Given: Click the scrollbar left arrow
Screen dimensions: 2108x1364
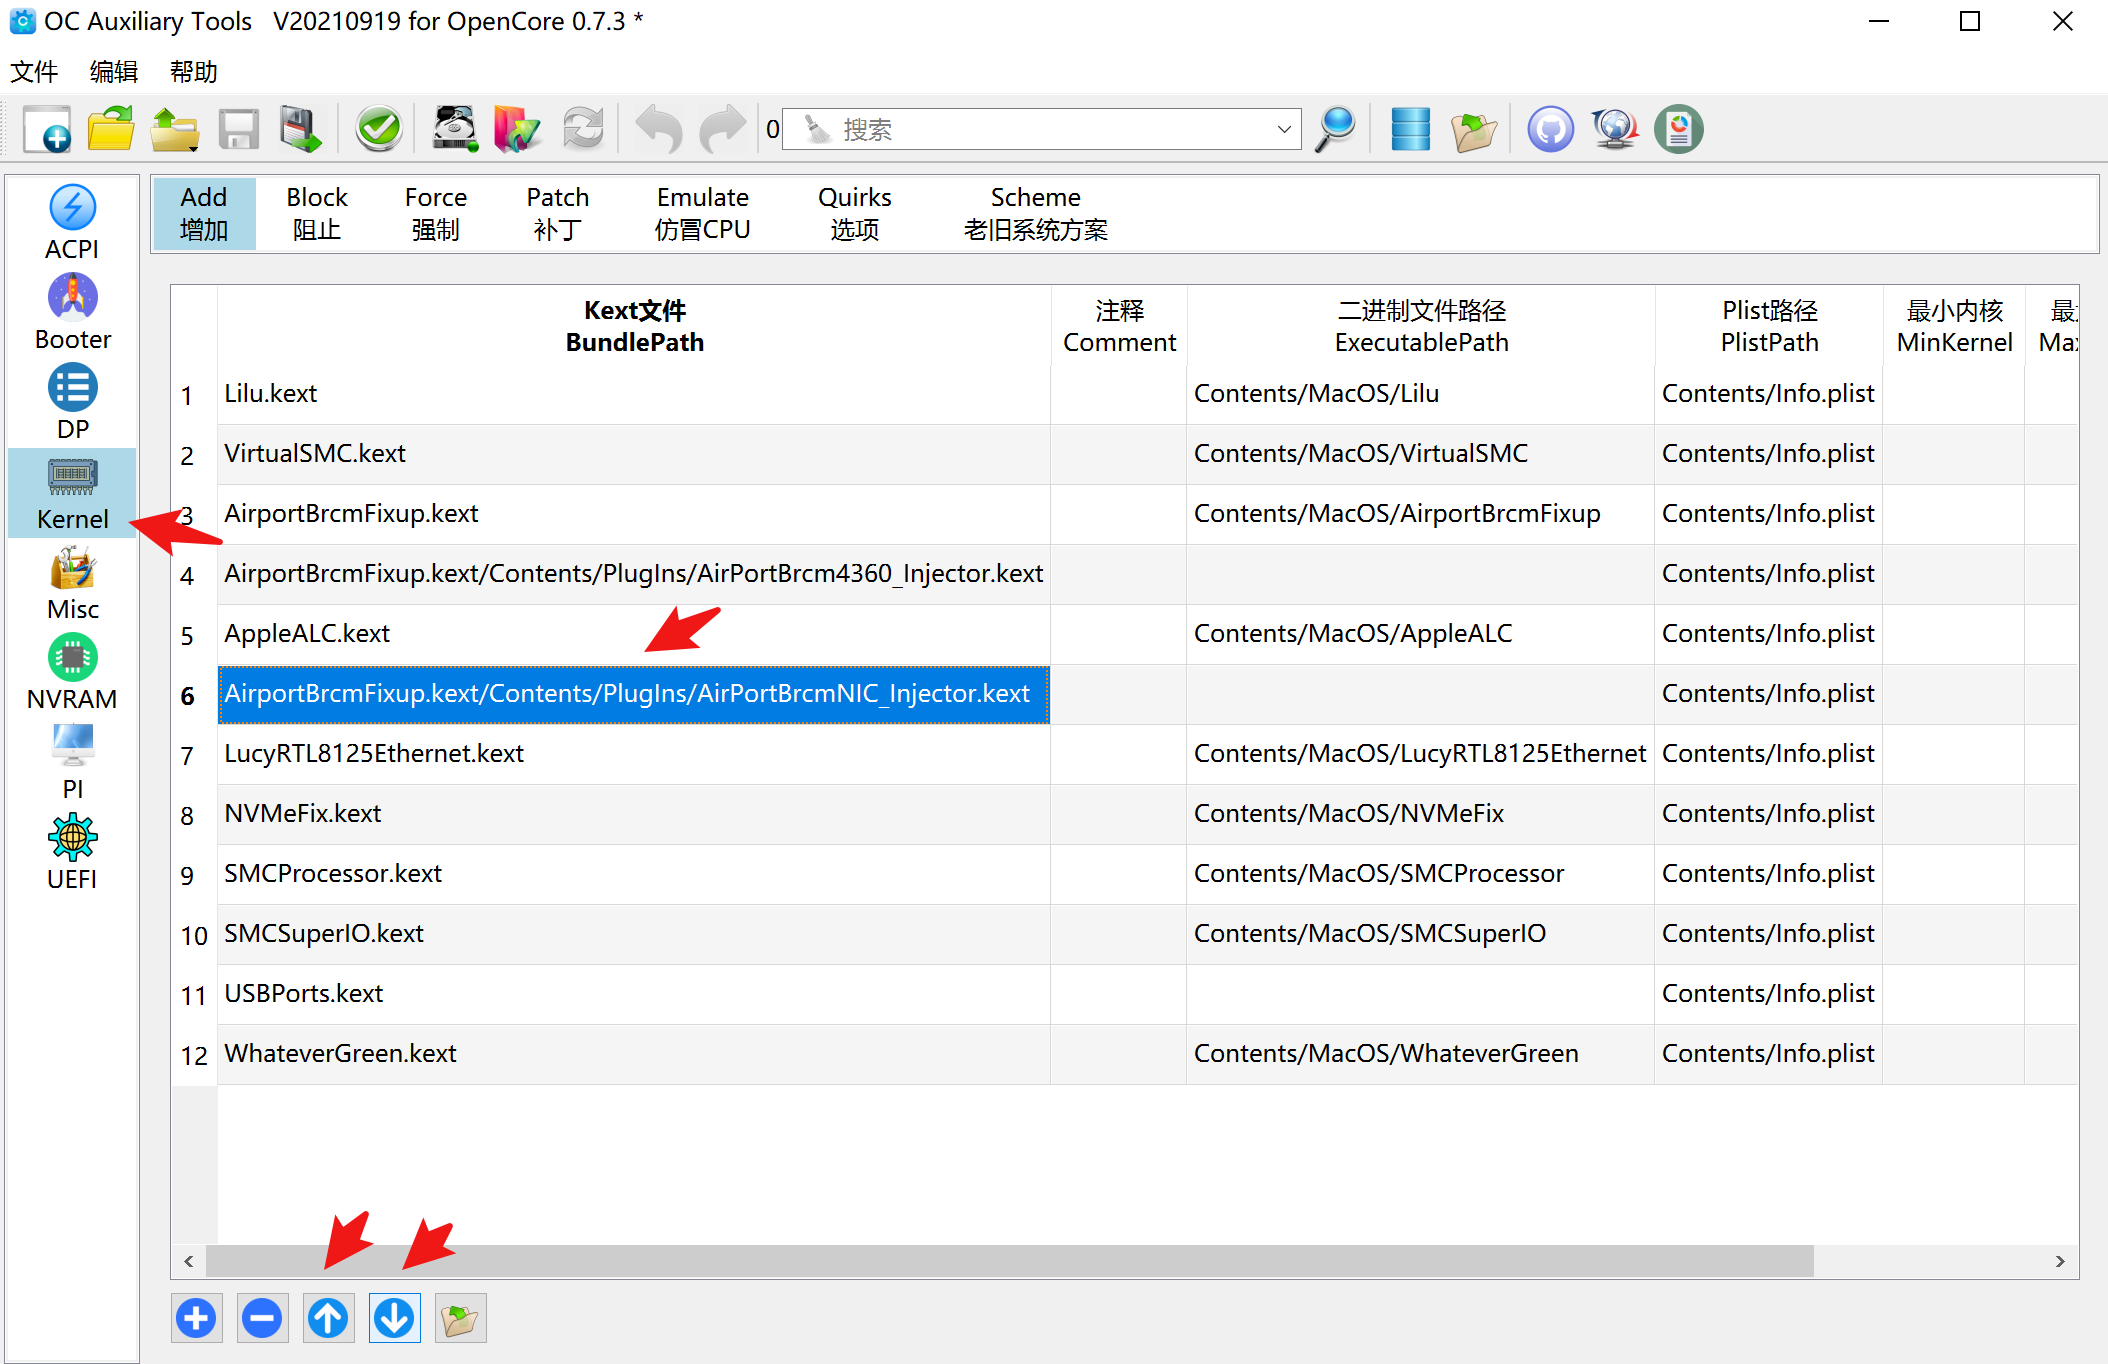Looking at the screenshot, I should coord(189,1261).
